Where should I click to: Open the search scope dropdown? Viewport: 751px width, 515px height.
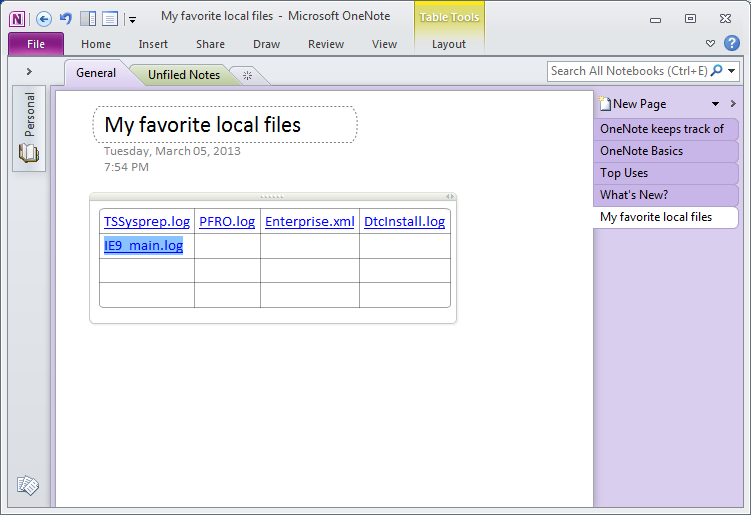(732, 71)
